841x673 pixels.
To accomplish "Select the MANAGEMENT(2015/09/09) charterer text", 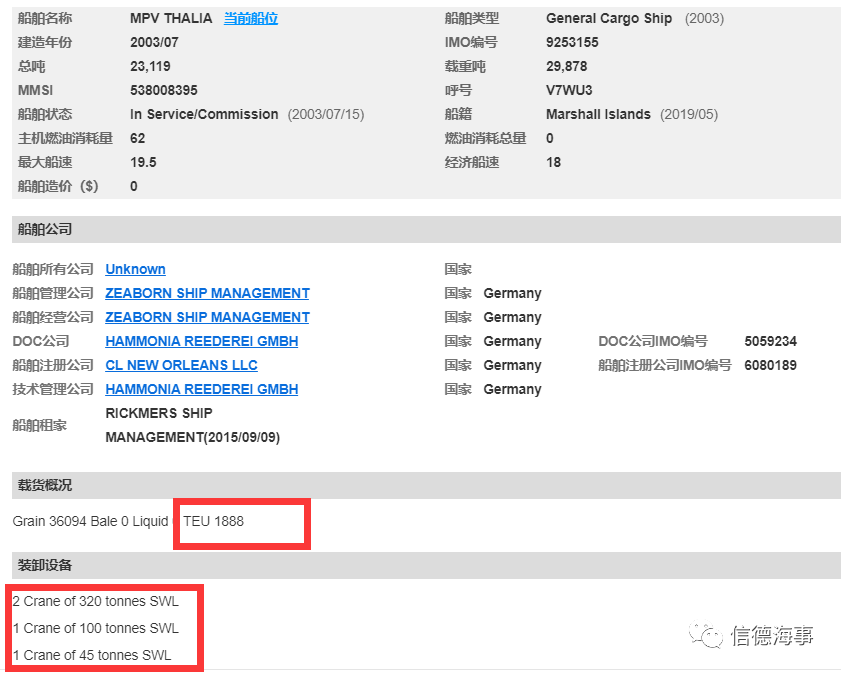I will point(193,438).
